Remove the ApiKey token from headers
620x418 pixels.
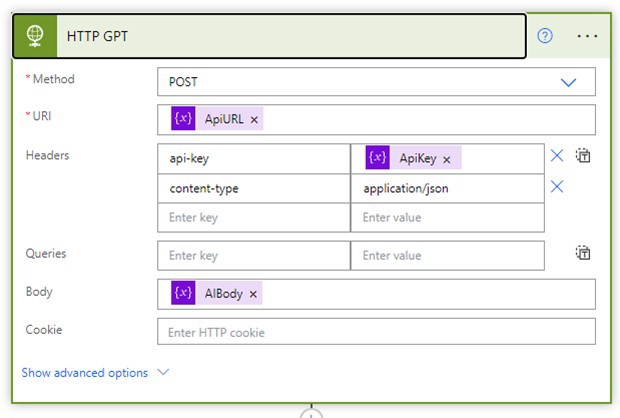click(x=446, y=159)
